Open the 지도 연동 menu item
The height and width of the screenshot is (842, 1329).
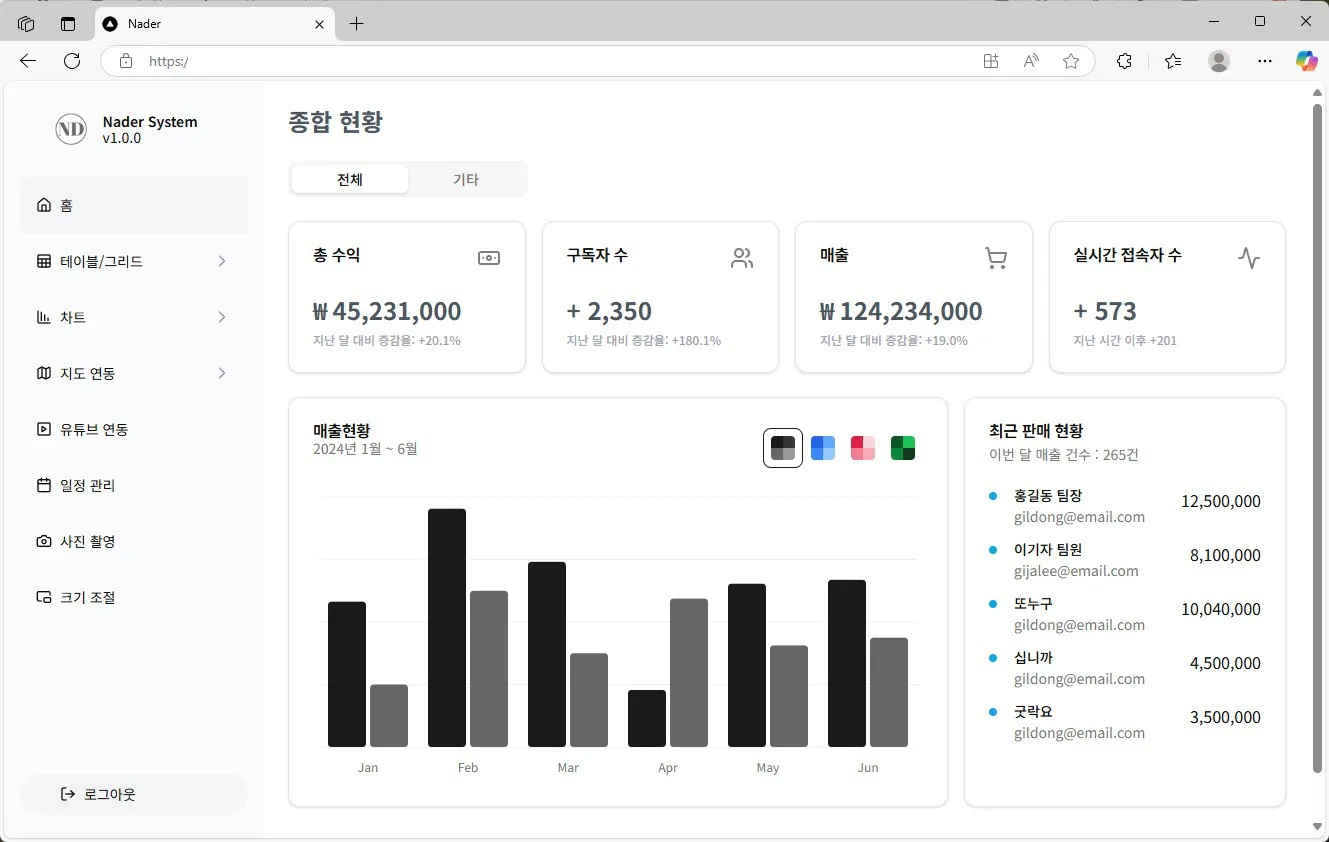click(134, 373)
